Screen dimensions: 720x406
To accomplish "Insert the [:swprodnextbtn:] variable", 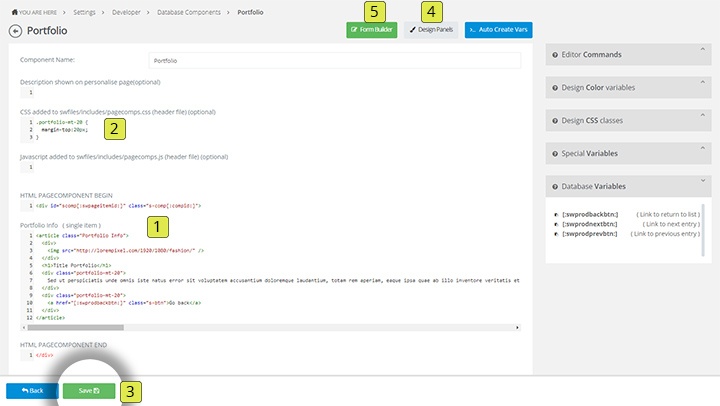I will tap(590, 224).
